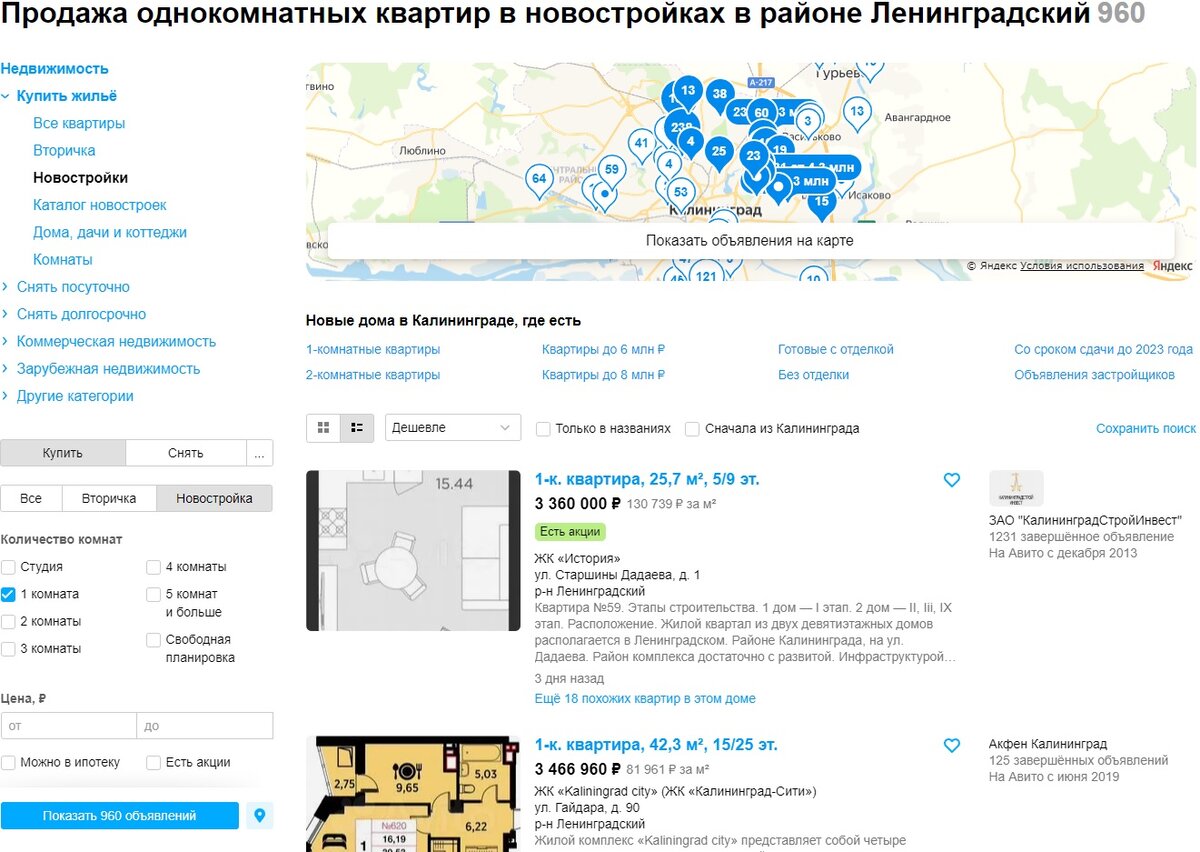The width and height of the screenshot is (1200, 852).
Task: Enable Можно в ипотеку checkbox
Action: point(8,763)
